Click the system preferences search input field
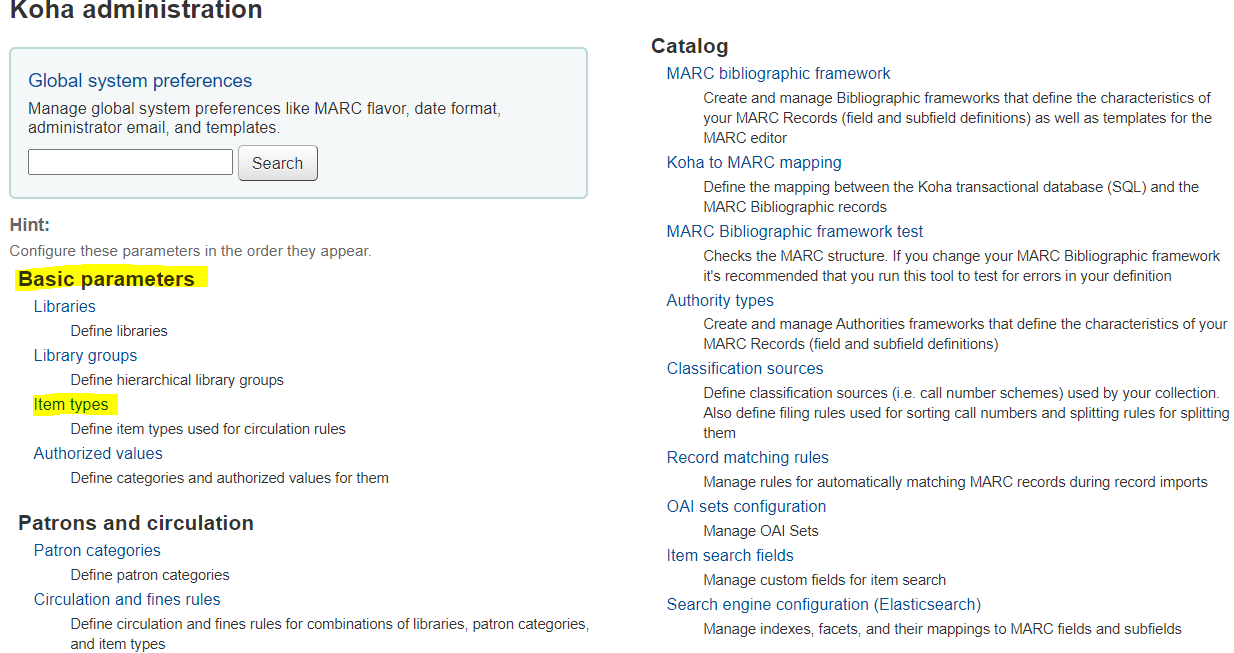 tap(130, 162)
